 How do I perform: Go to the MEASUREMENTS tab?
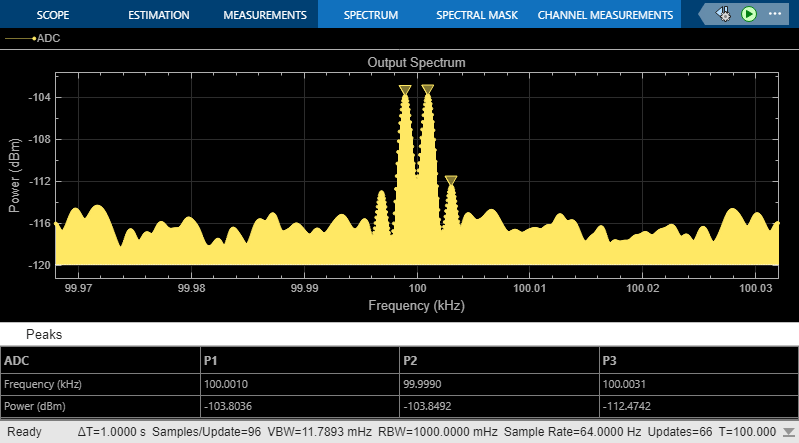click(x=265, y=15)
